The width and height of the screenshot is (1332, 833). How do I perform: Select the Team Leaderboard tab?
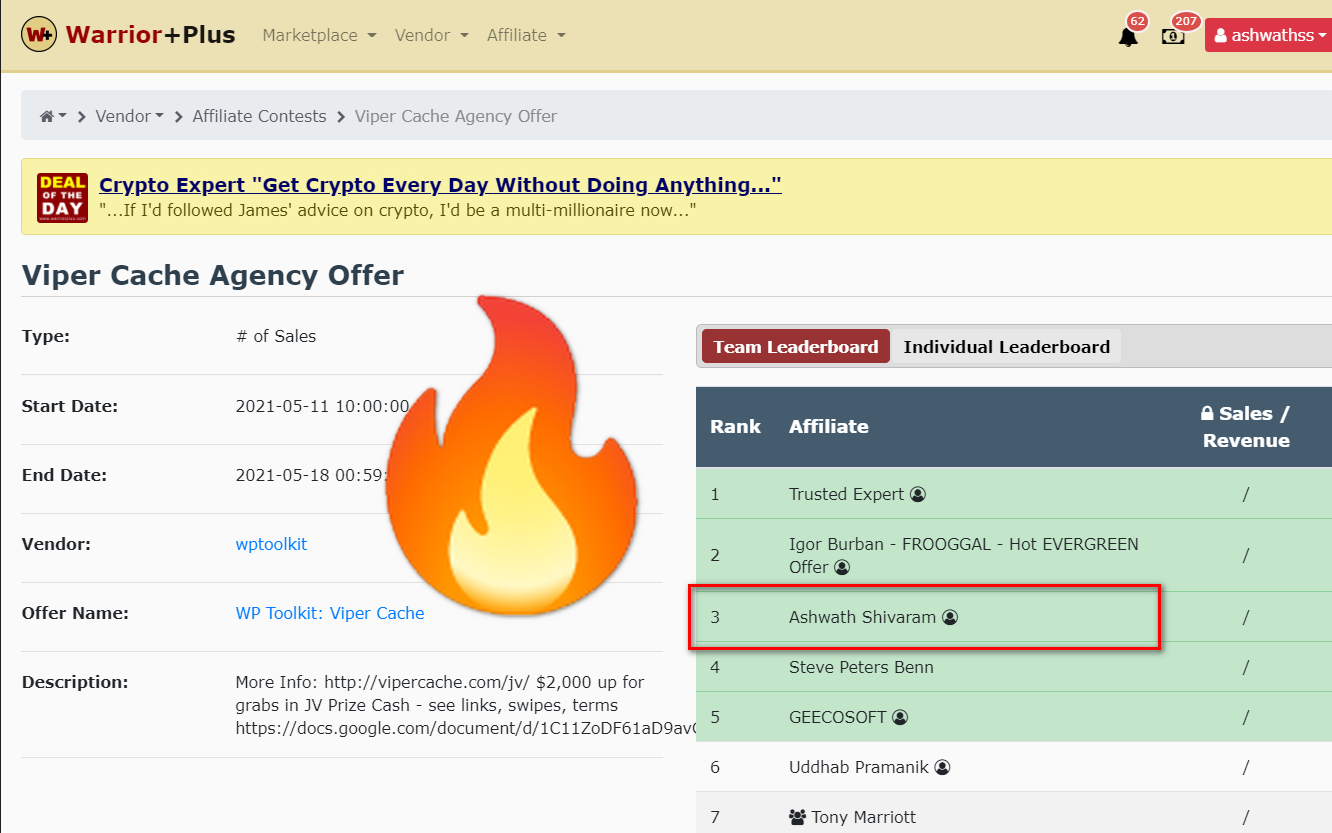(x=795, y=347)
